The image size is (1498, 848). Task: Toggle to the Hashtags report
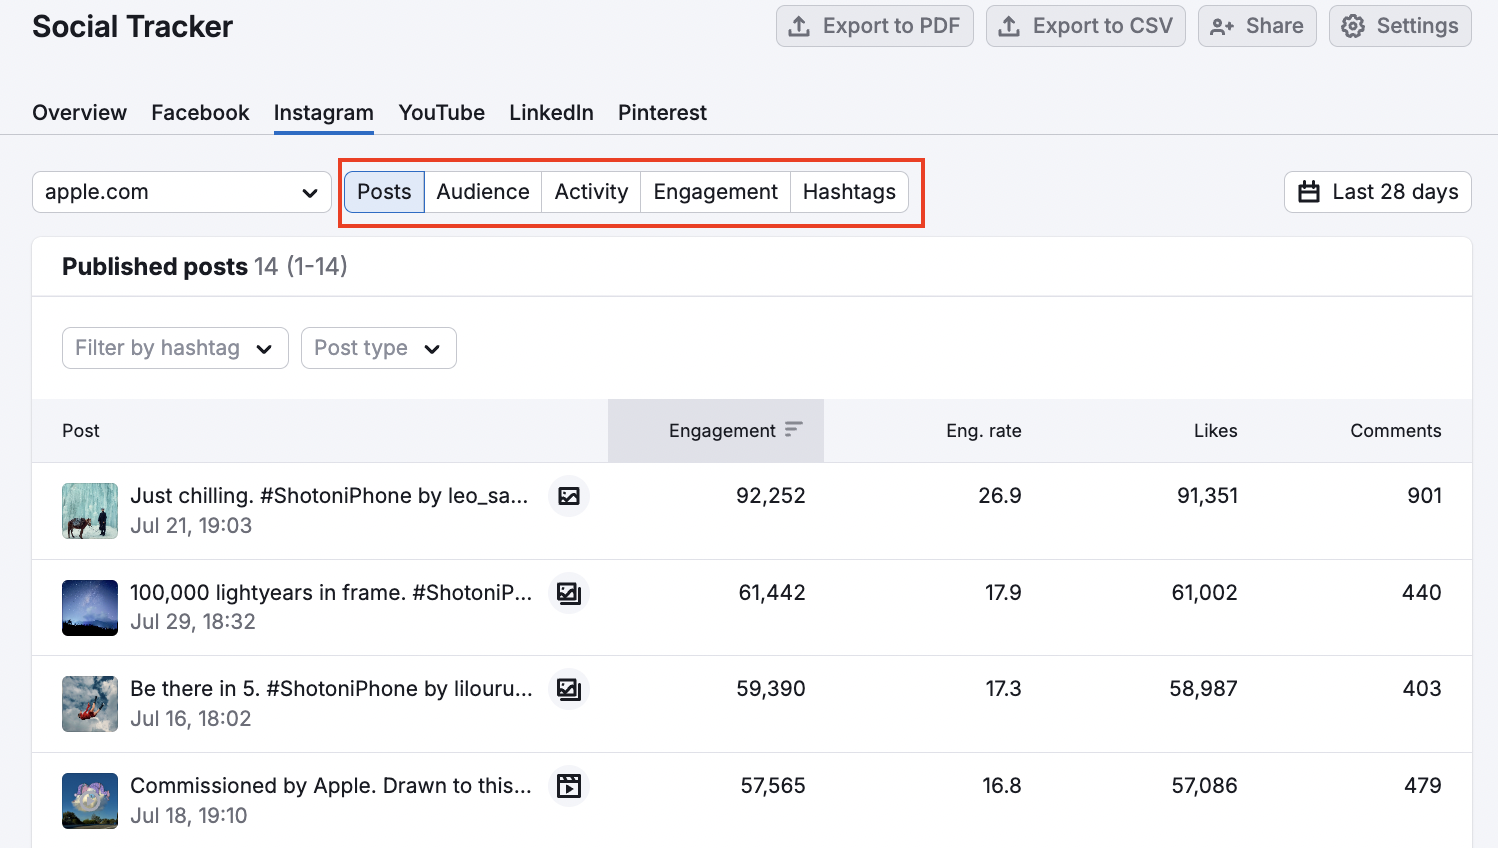[849, 192]
